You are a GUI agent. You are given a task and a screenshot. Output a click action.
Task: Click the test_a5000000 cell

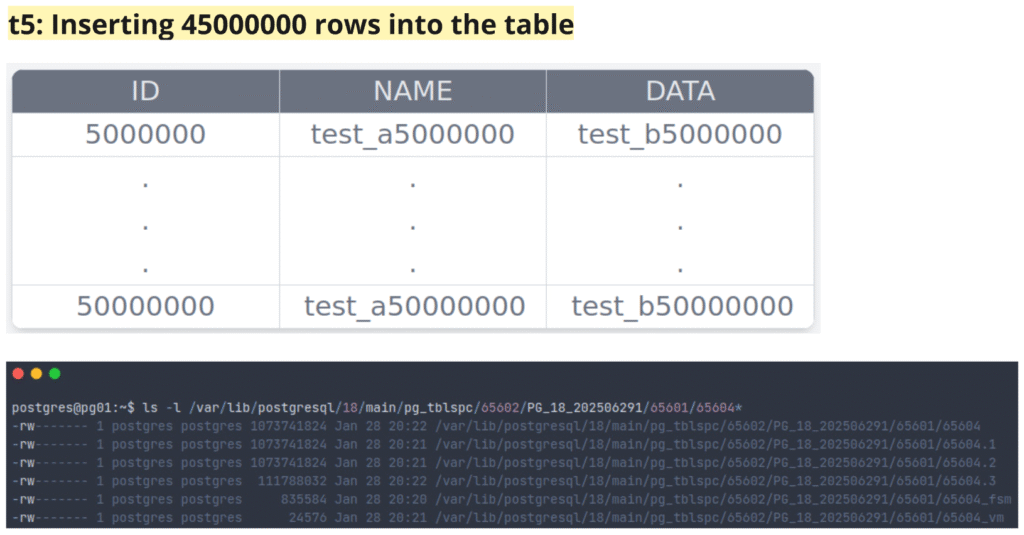tap(412, 134)
